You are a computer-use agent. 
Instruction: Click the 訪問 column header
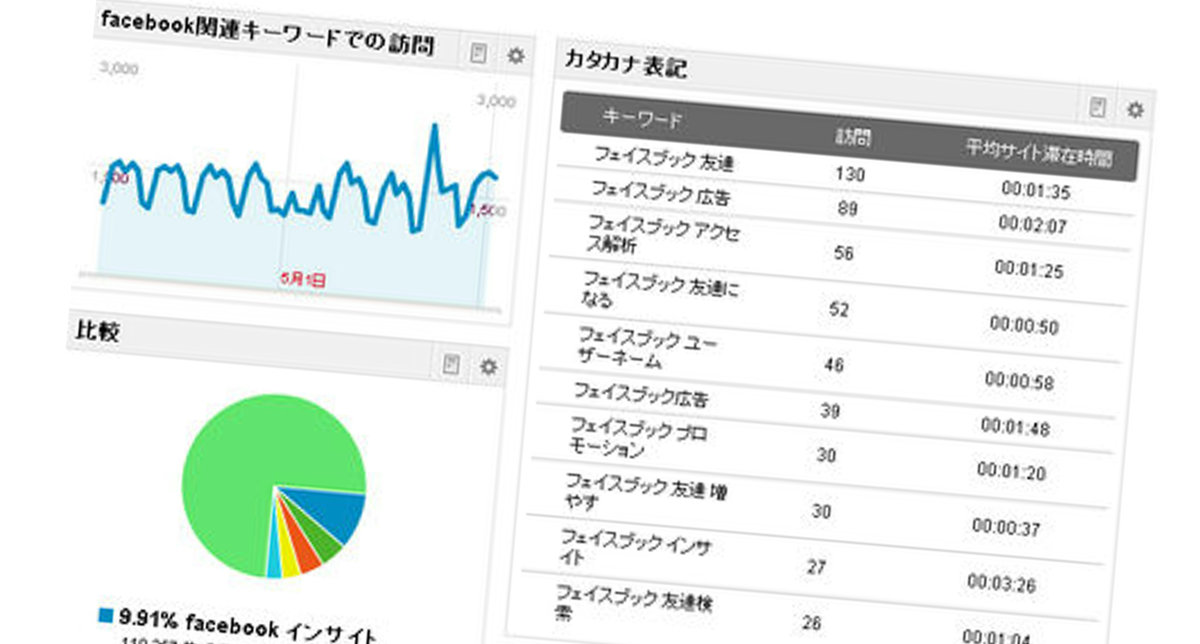click(853, 138)
